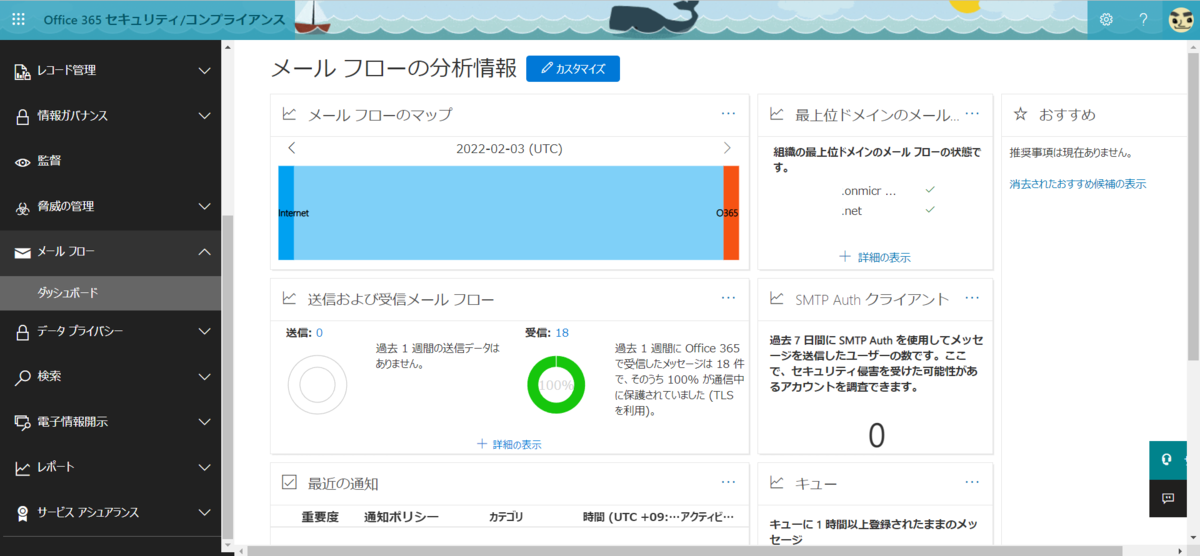Select ダッシュボード in the sidebar
Image resolution: width=1200 pixels, height=556 pixels.
point(110,292)
